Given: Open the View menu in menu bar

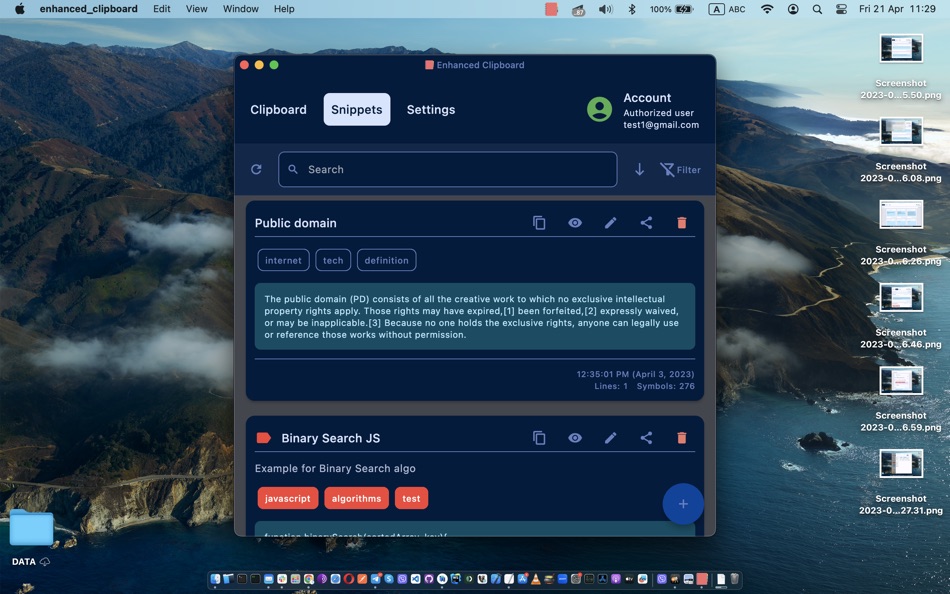Looking at the screenshot, I should click(x=196, y=9).
